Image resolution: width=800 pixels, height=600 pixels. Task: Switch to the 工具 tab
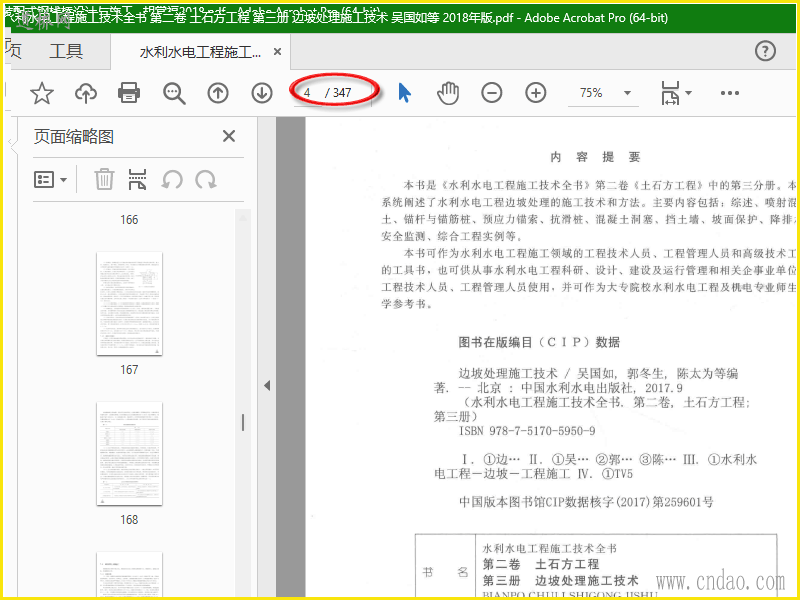66,51
